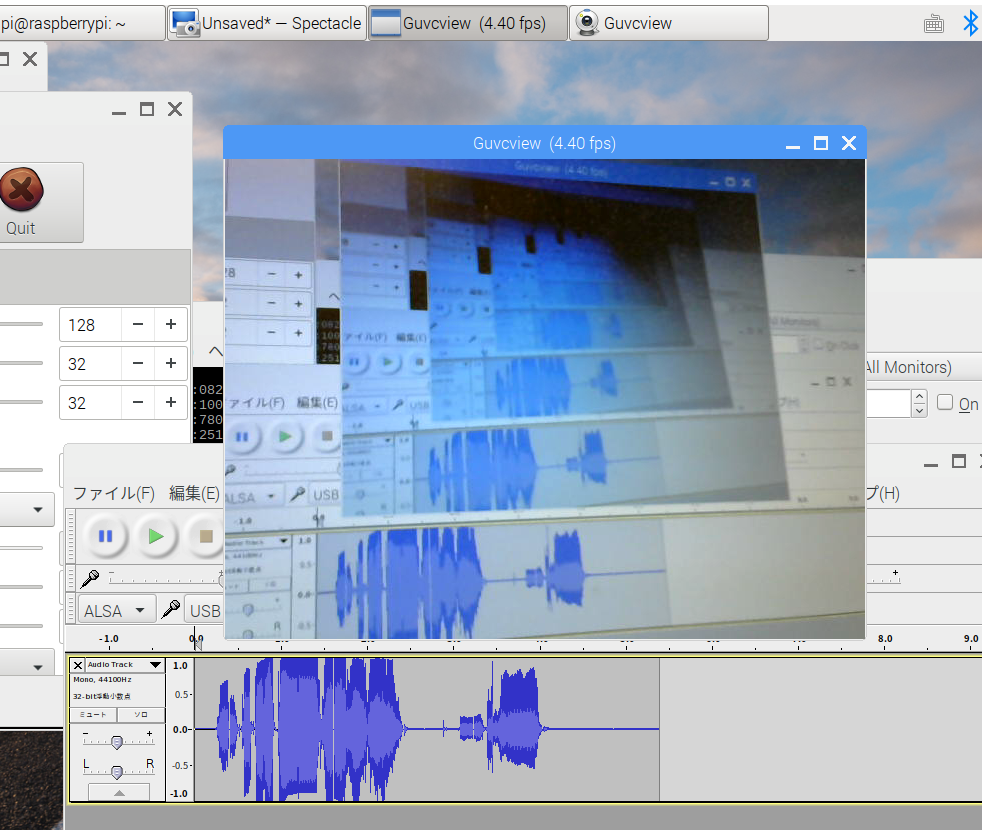This screenshot has width=982, height=830.
Task: Open the Guvcview dropdown beside Audacity's ファイル menu
Action: click(x=27, y=509)
